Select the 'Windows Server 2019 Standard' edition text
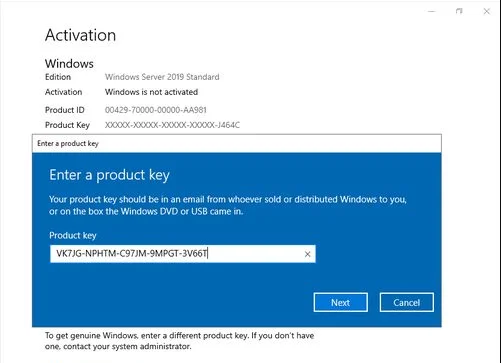The image size is (501, 363). [162, 77]
